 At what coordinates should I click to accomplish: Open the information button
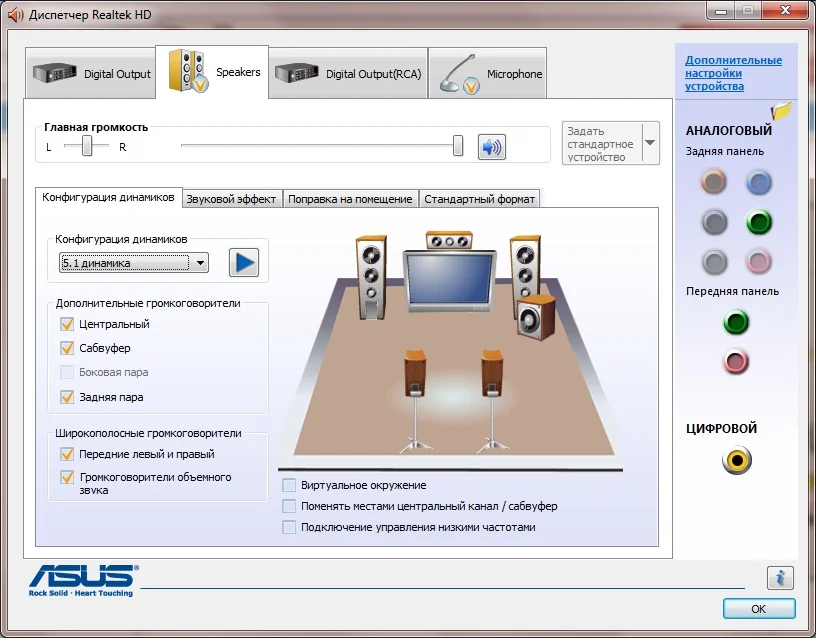coord(780,578)
